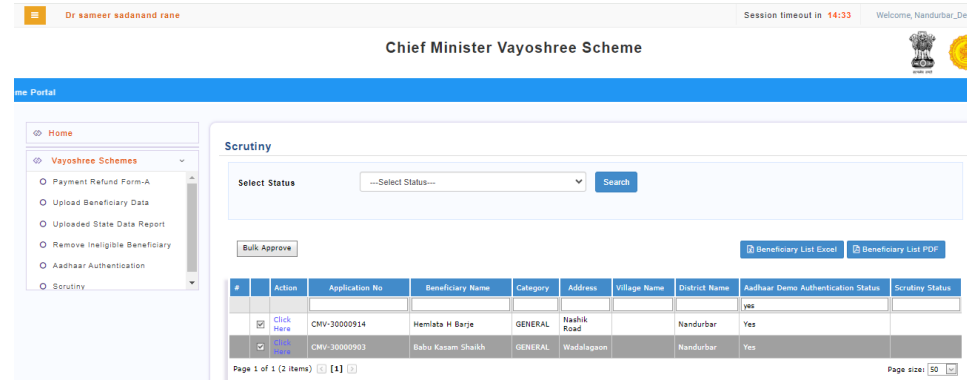967x380 pixels.
Task: Click Here link for Hemlata H Barje
Action: point(282,324)
